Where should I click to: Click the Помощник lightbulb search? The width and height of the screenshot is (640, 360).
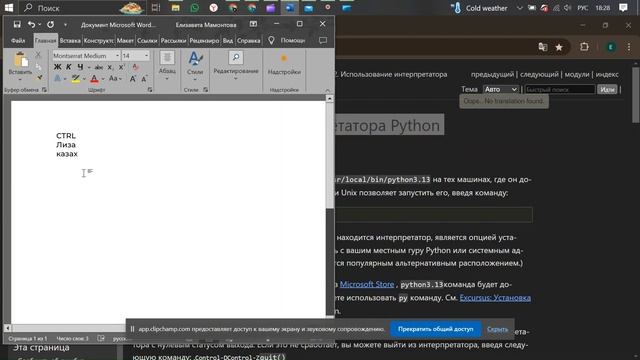[287, 40]
